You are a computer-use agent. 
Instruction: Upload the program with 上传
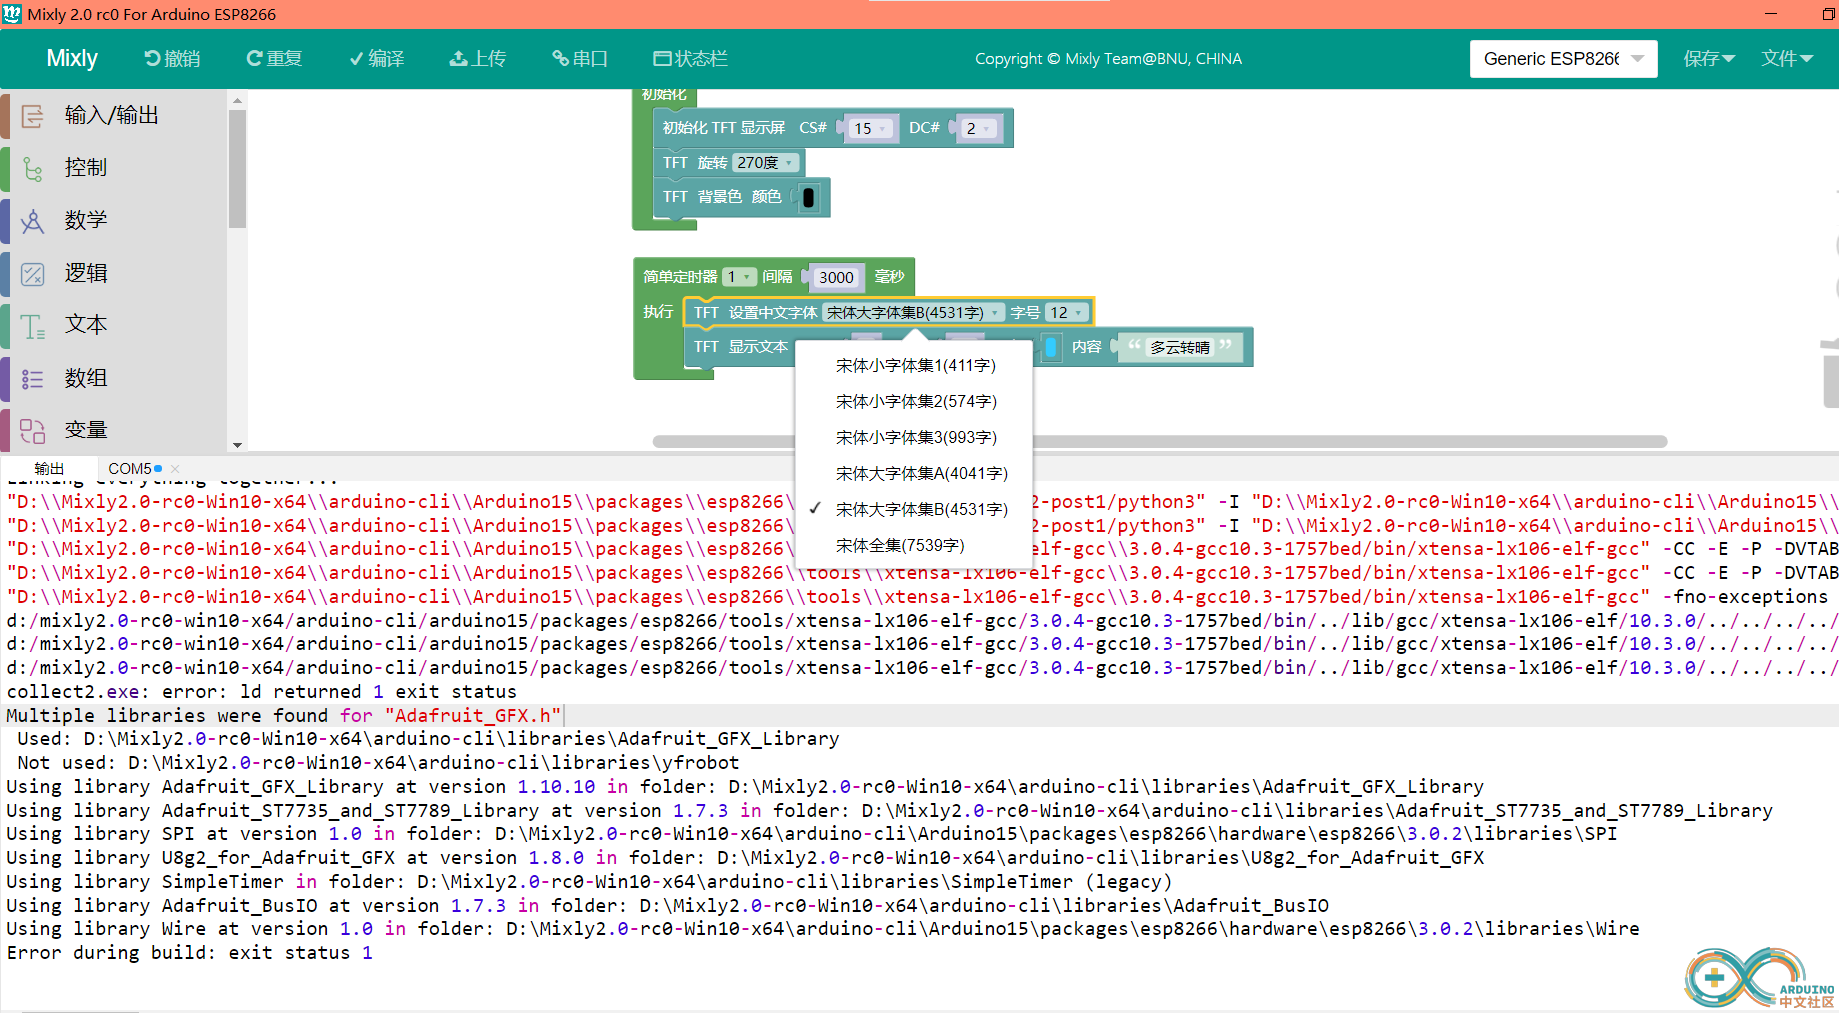click(x=478, y=59)
